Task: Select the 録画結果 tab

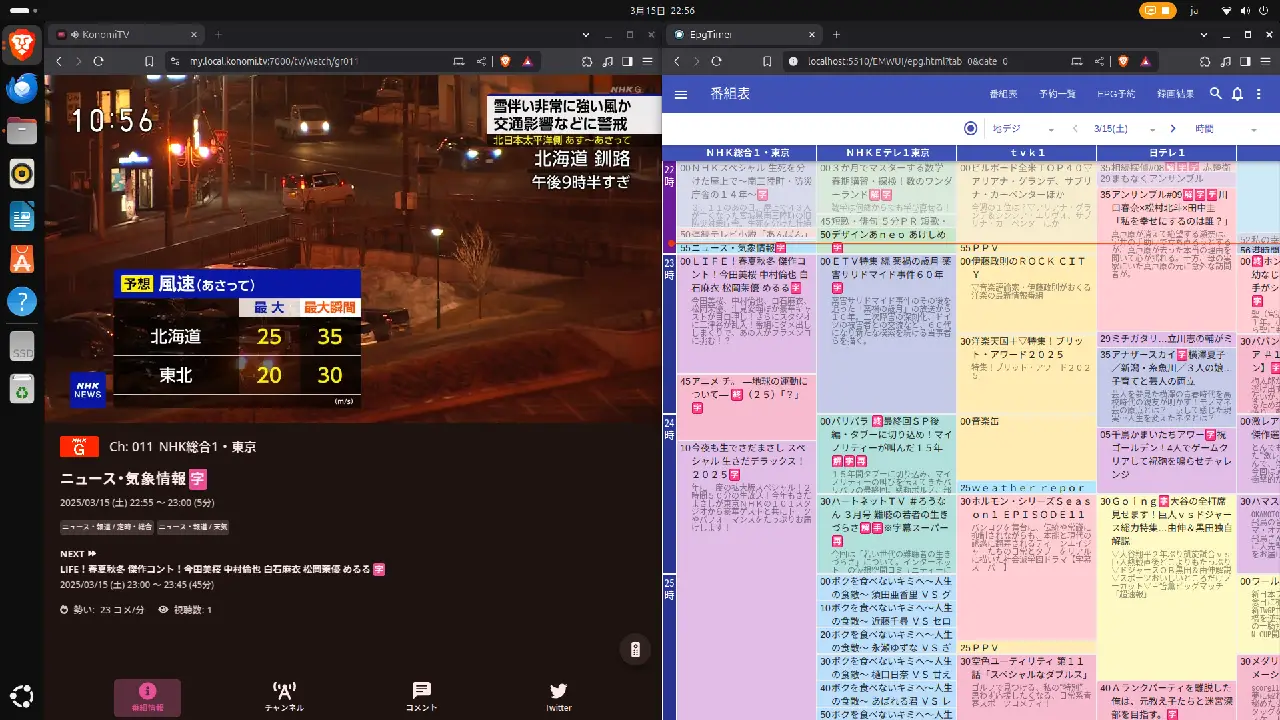Action: pos(1174,94)
